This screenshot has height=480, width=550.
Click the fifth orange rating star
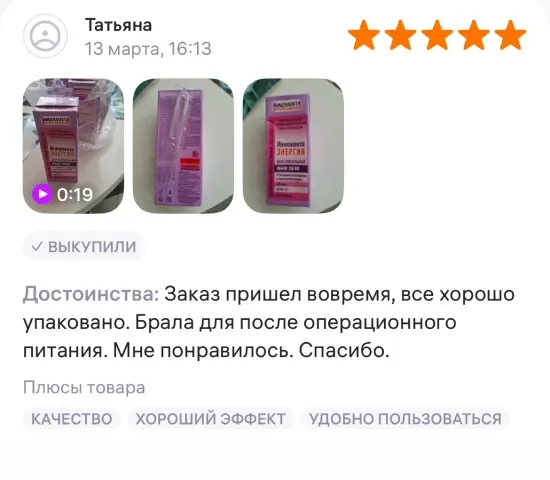tap(511, 34)
